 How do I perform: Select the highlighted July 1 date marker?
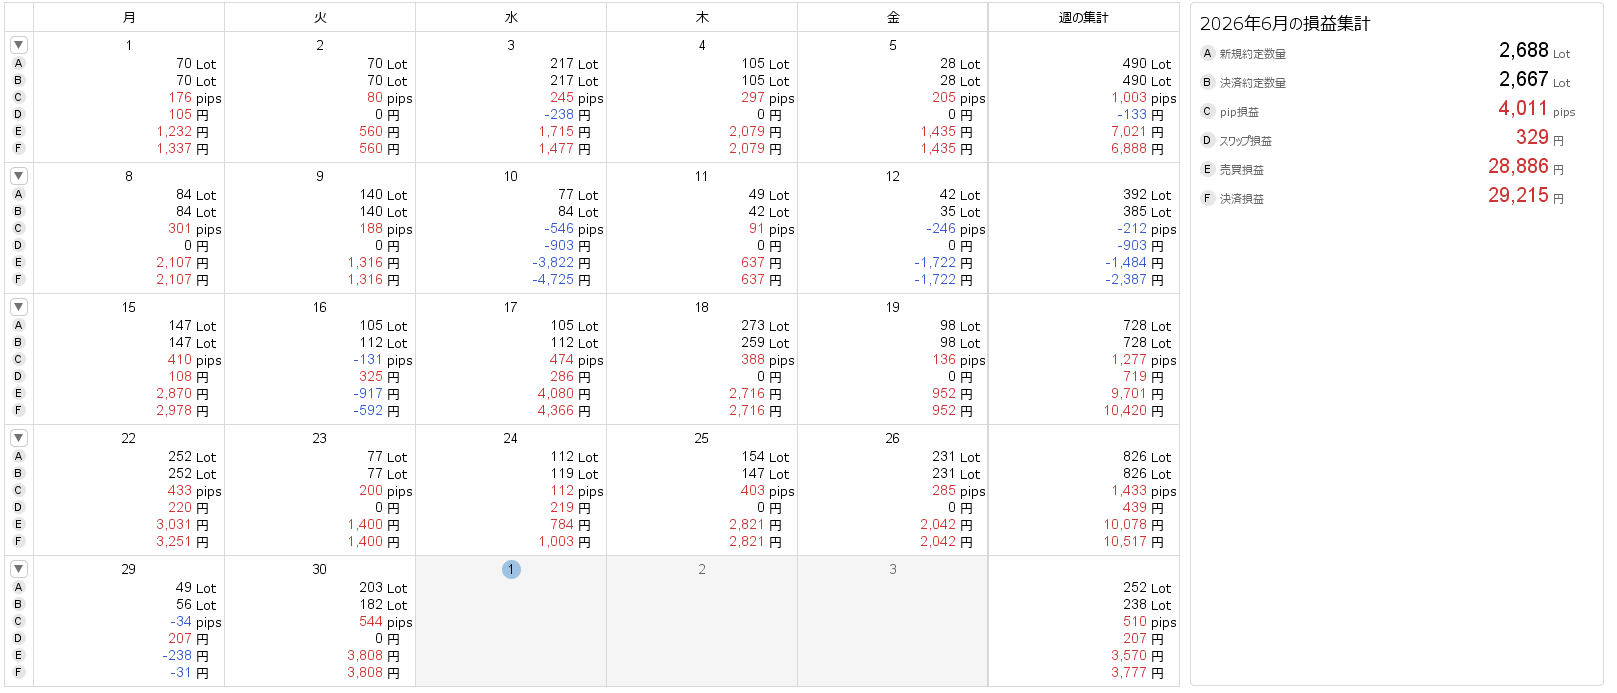coord(511,569)
